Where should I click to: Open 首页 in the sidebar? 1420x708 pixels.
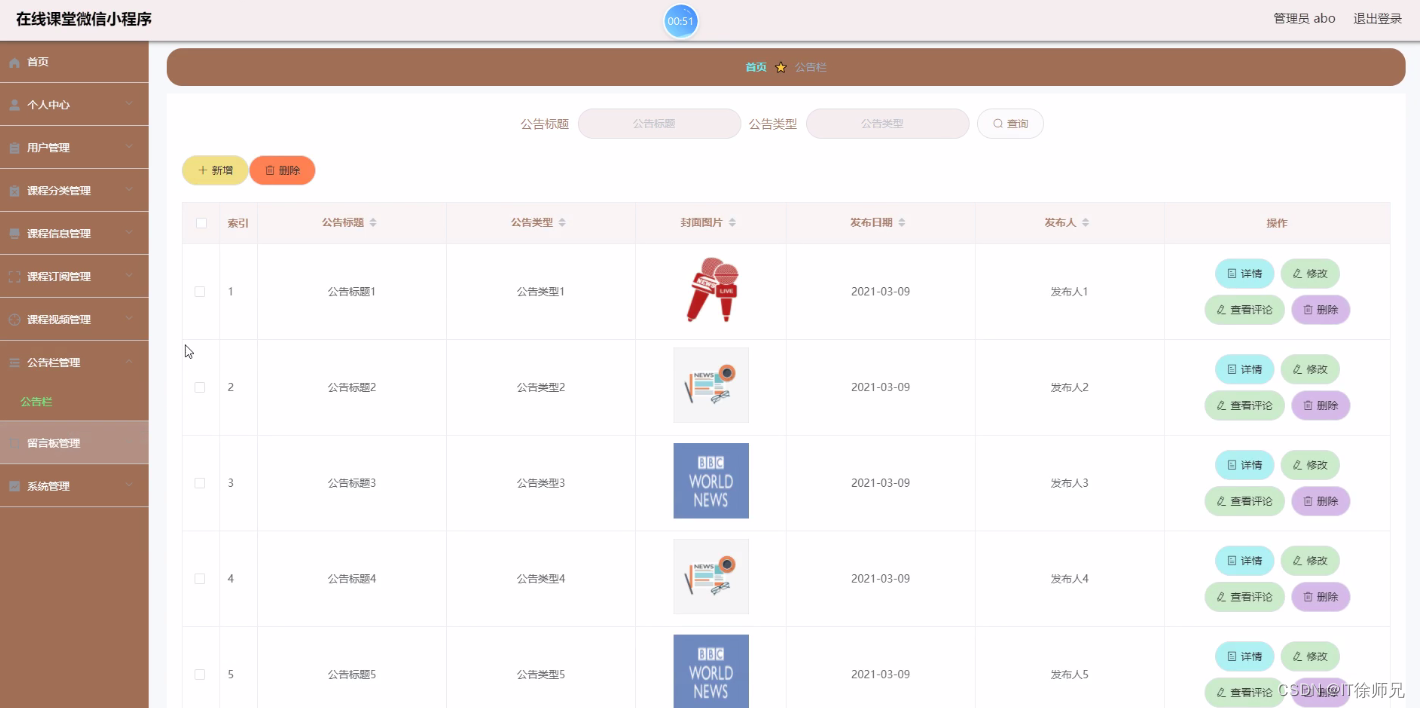[74, 62]
